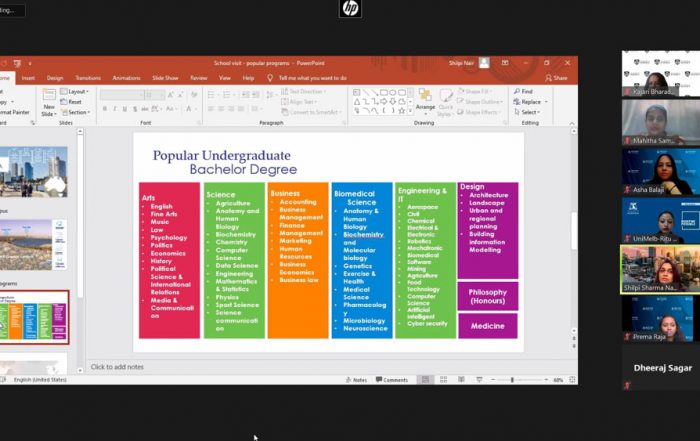Image resolution: width=700 pixels, height=441 pixels.
Task: Expand the shapes gallery More arrow
Action: (x=410, y=111)
